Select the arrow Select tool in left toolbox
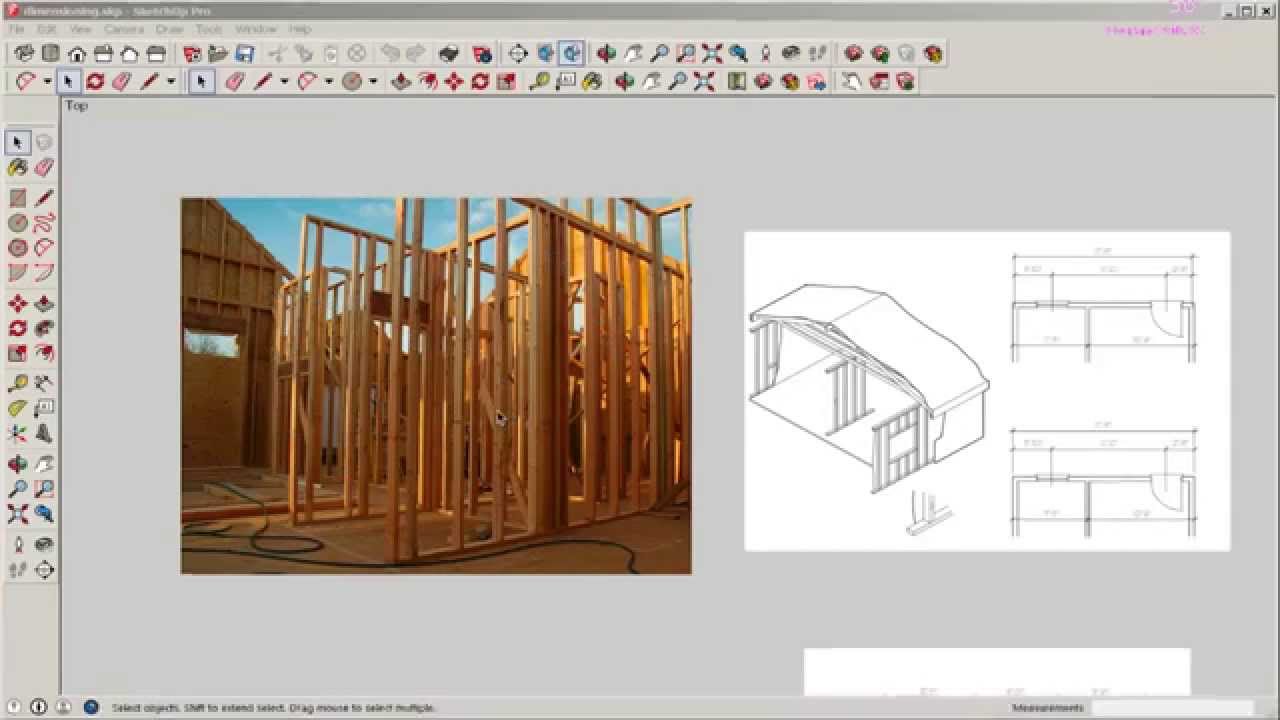The width and height of the screenshot is (1280, 720). [18, 142]
